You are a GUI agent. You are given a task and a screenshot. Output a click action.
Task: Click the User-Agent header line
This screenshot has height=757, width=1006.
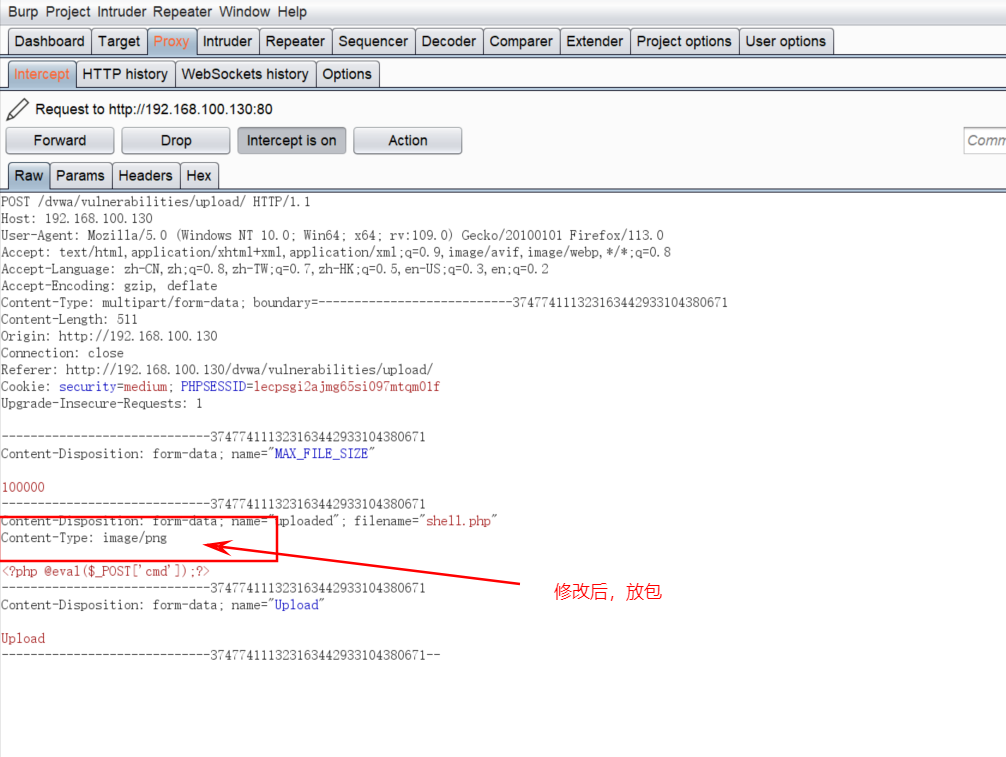(x=332, y=235)
